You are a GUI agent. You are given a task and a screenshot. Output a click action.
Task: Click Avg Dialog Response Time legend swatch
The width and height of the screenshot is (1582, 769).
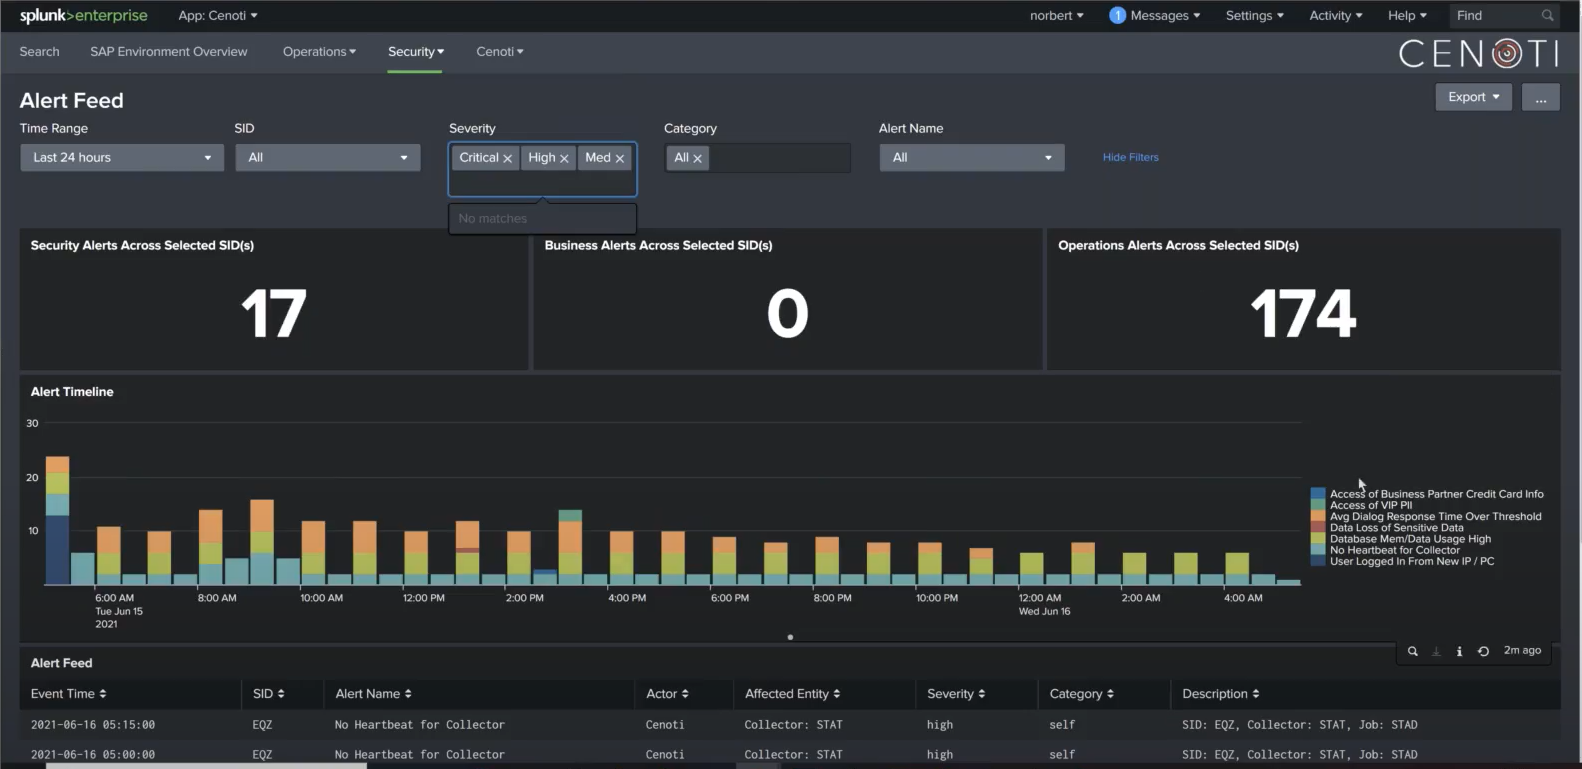click(x=1318, y=517)
